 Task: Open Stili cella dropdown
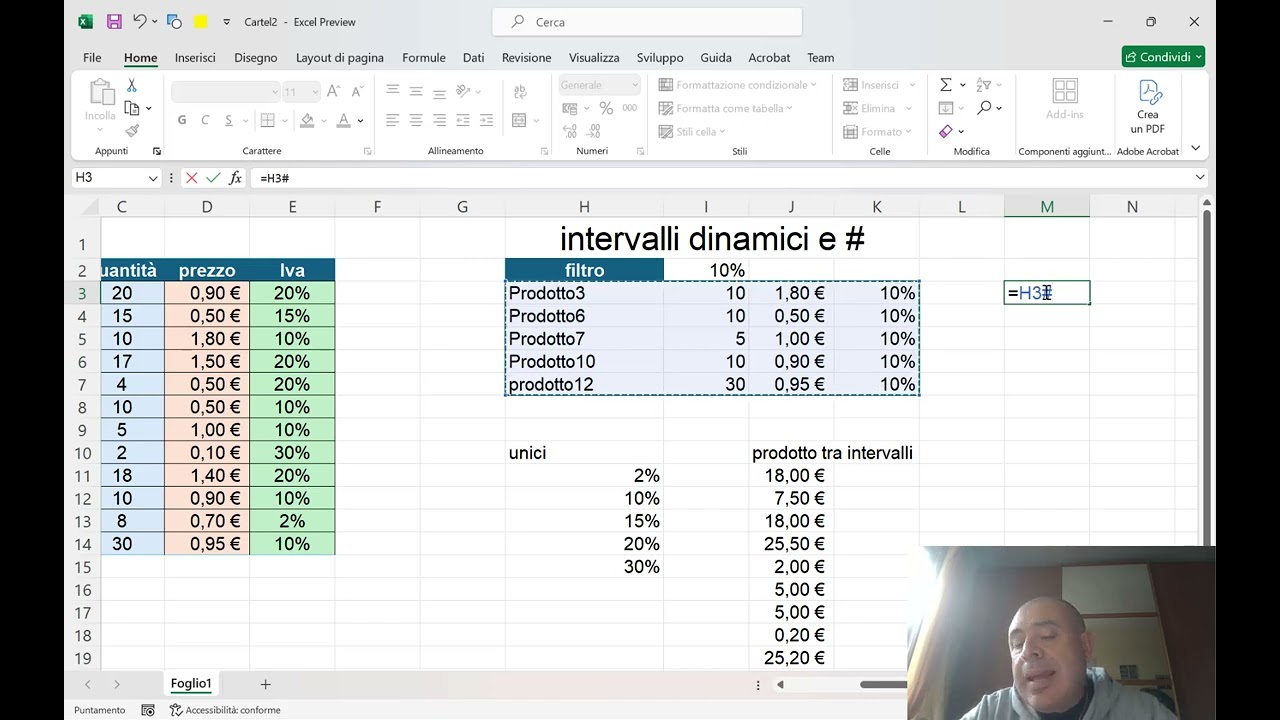click(691, 132)
